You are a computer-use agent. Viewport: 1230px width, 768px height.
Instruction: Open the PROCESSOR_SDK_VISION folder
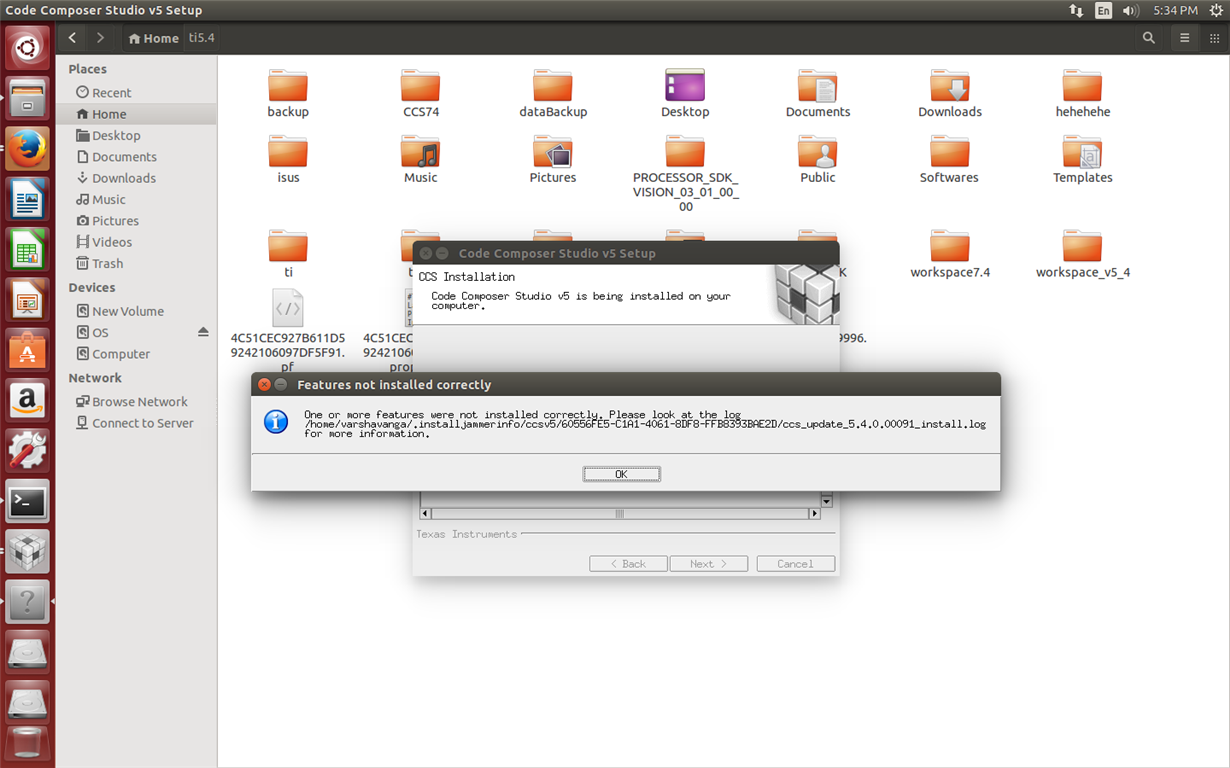pos(685,174)
